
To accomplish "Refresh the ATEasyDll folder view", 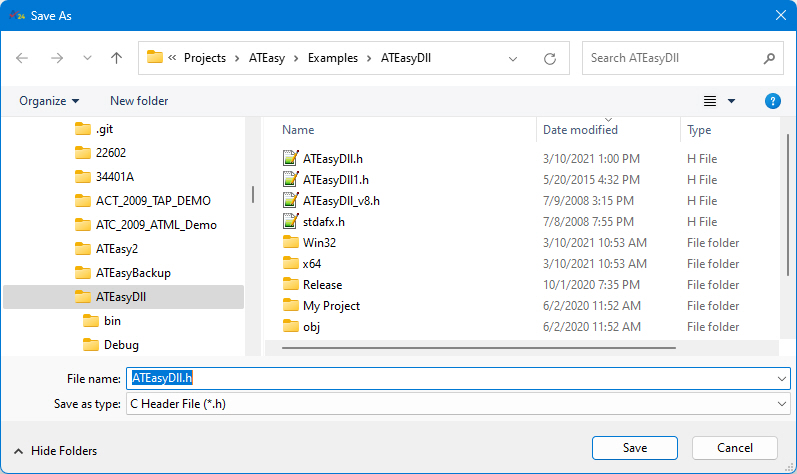I will [x=549, y=58].
